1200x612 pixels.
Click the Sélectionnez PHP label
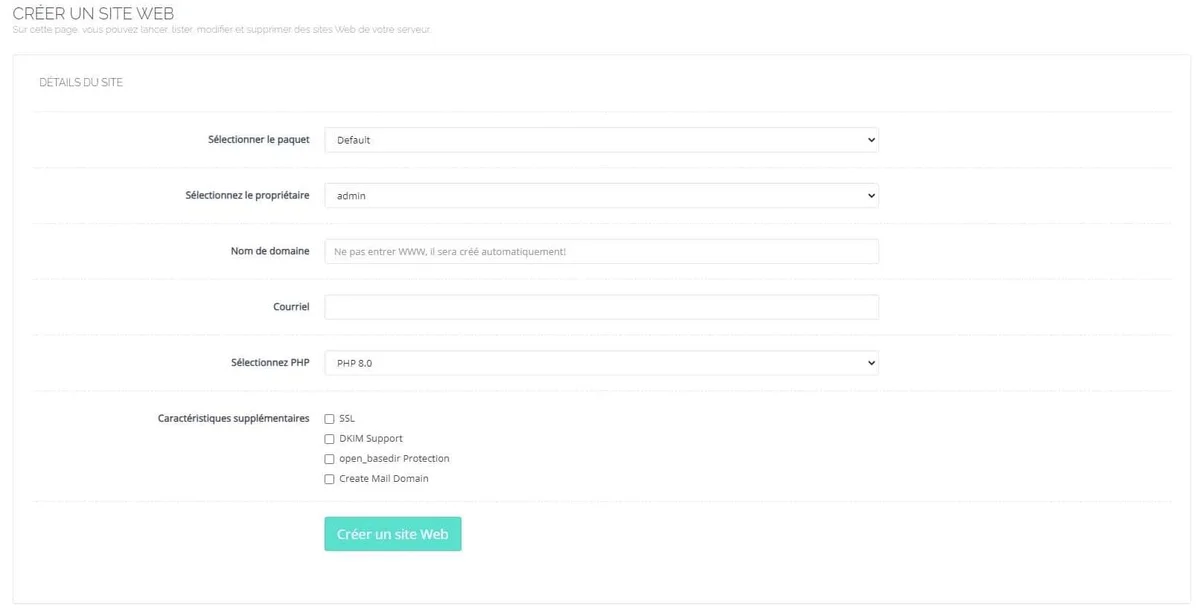click(270, 362)
